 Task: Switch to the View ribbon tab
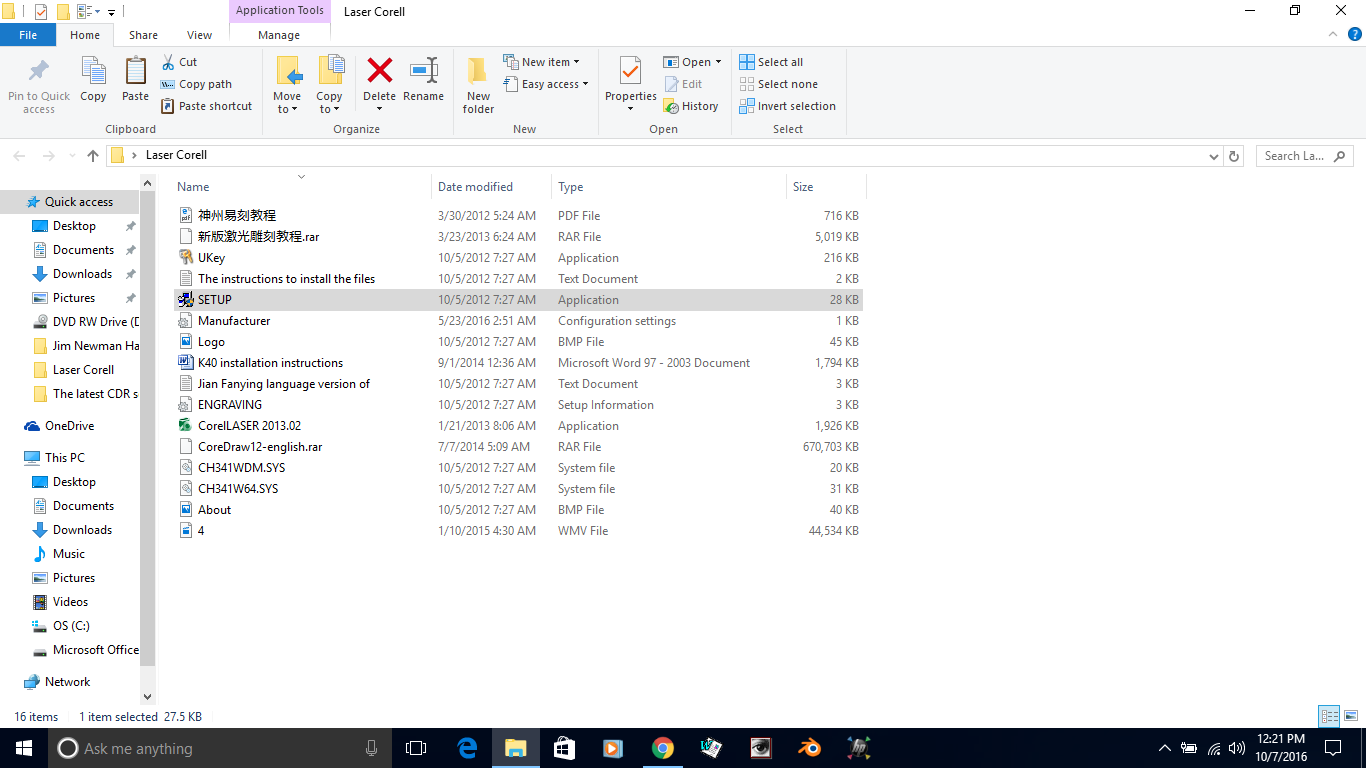199,35
